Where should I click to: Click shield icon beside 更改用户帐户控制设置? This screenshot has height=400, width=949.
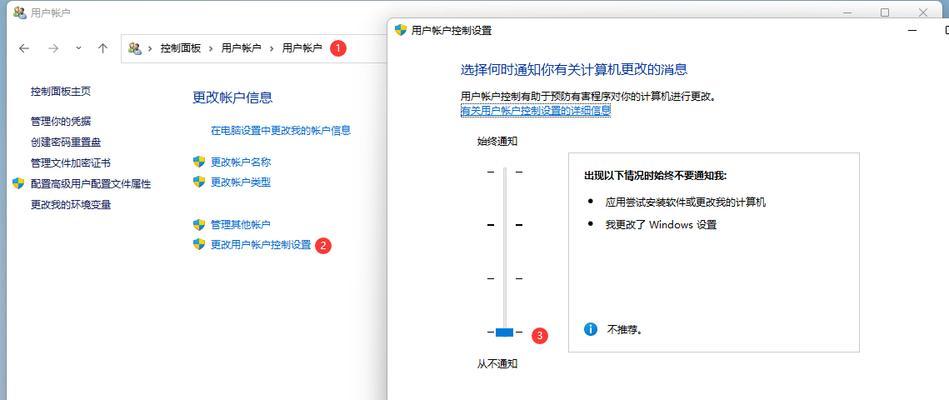pos(199,244)
